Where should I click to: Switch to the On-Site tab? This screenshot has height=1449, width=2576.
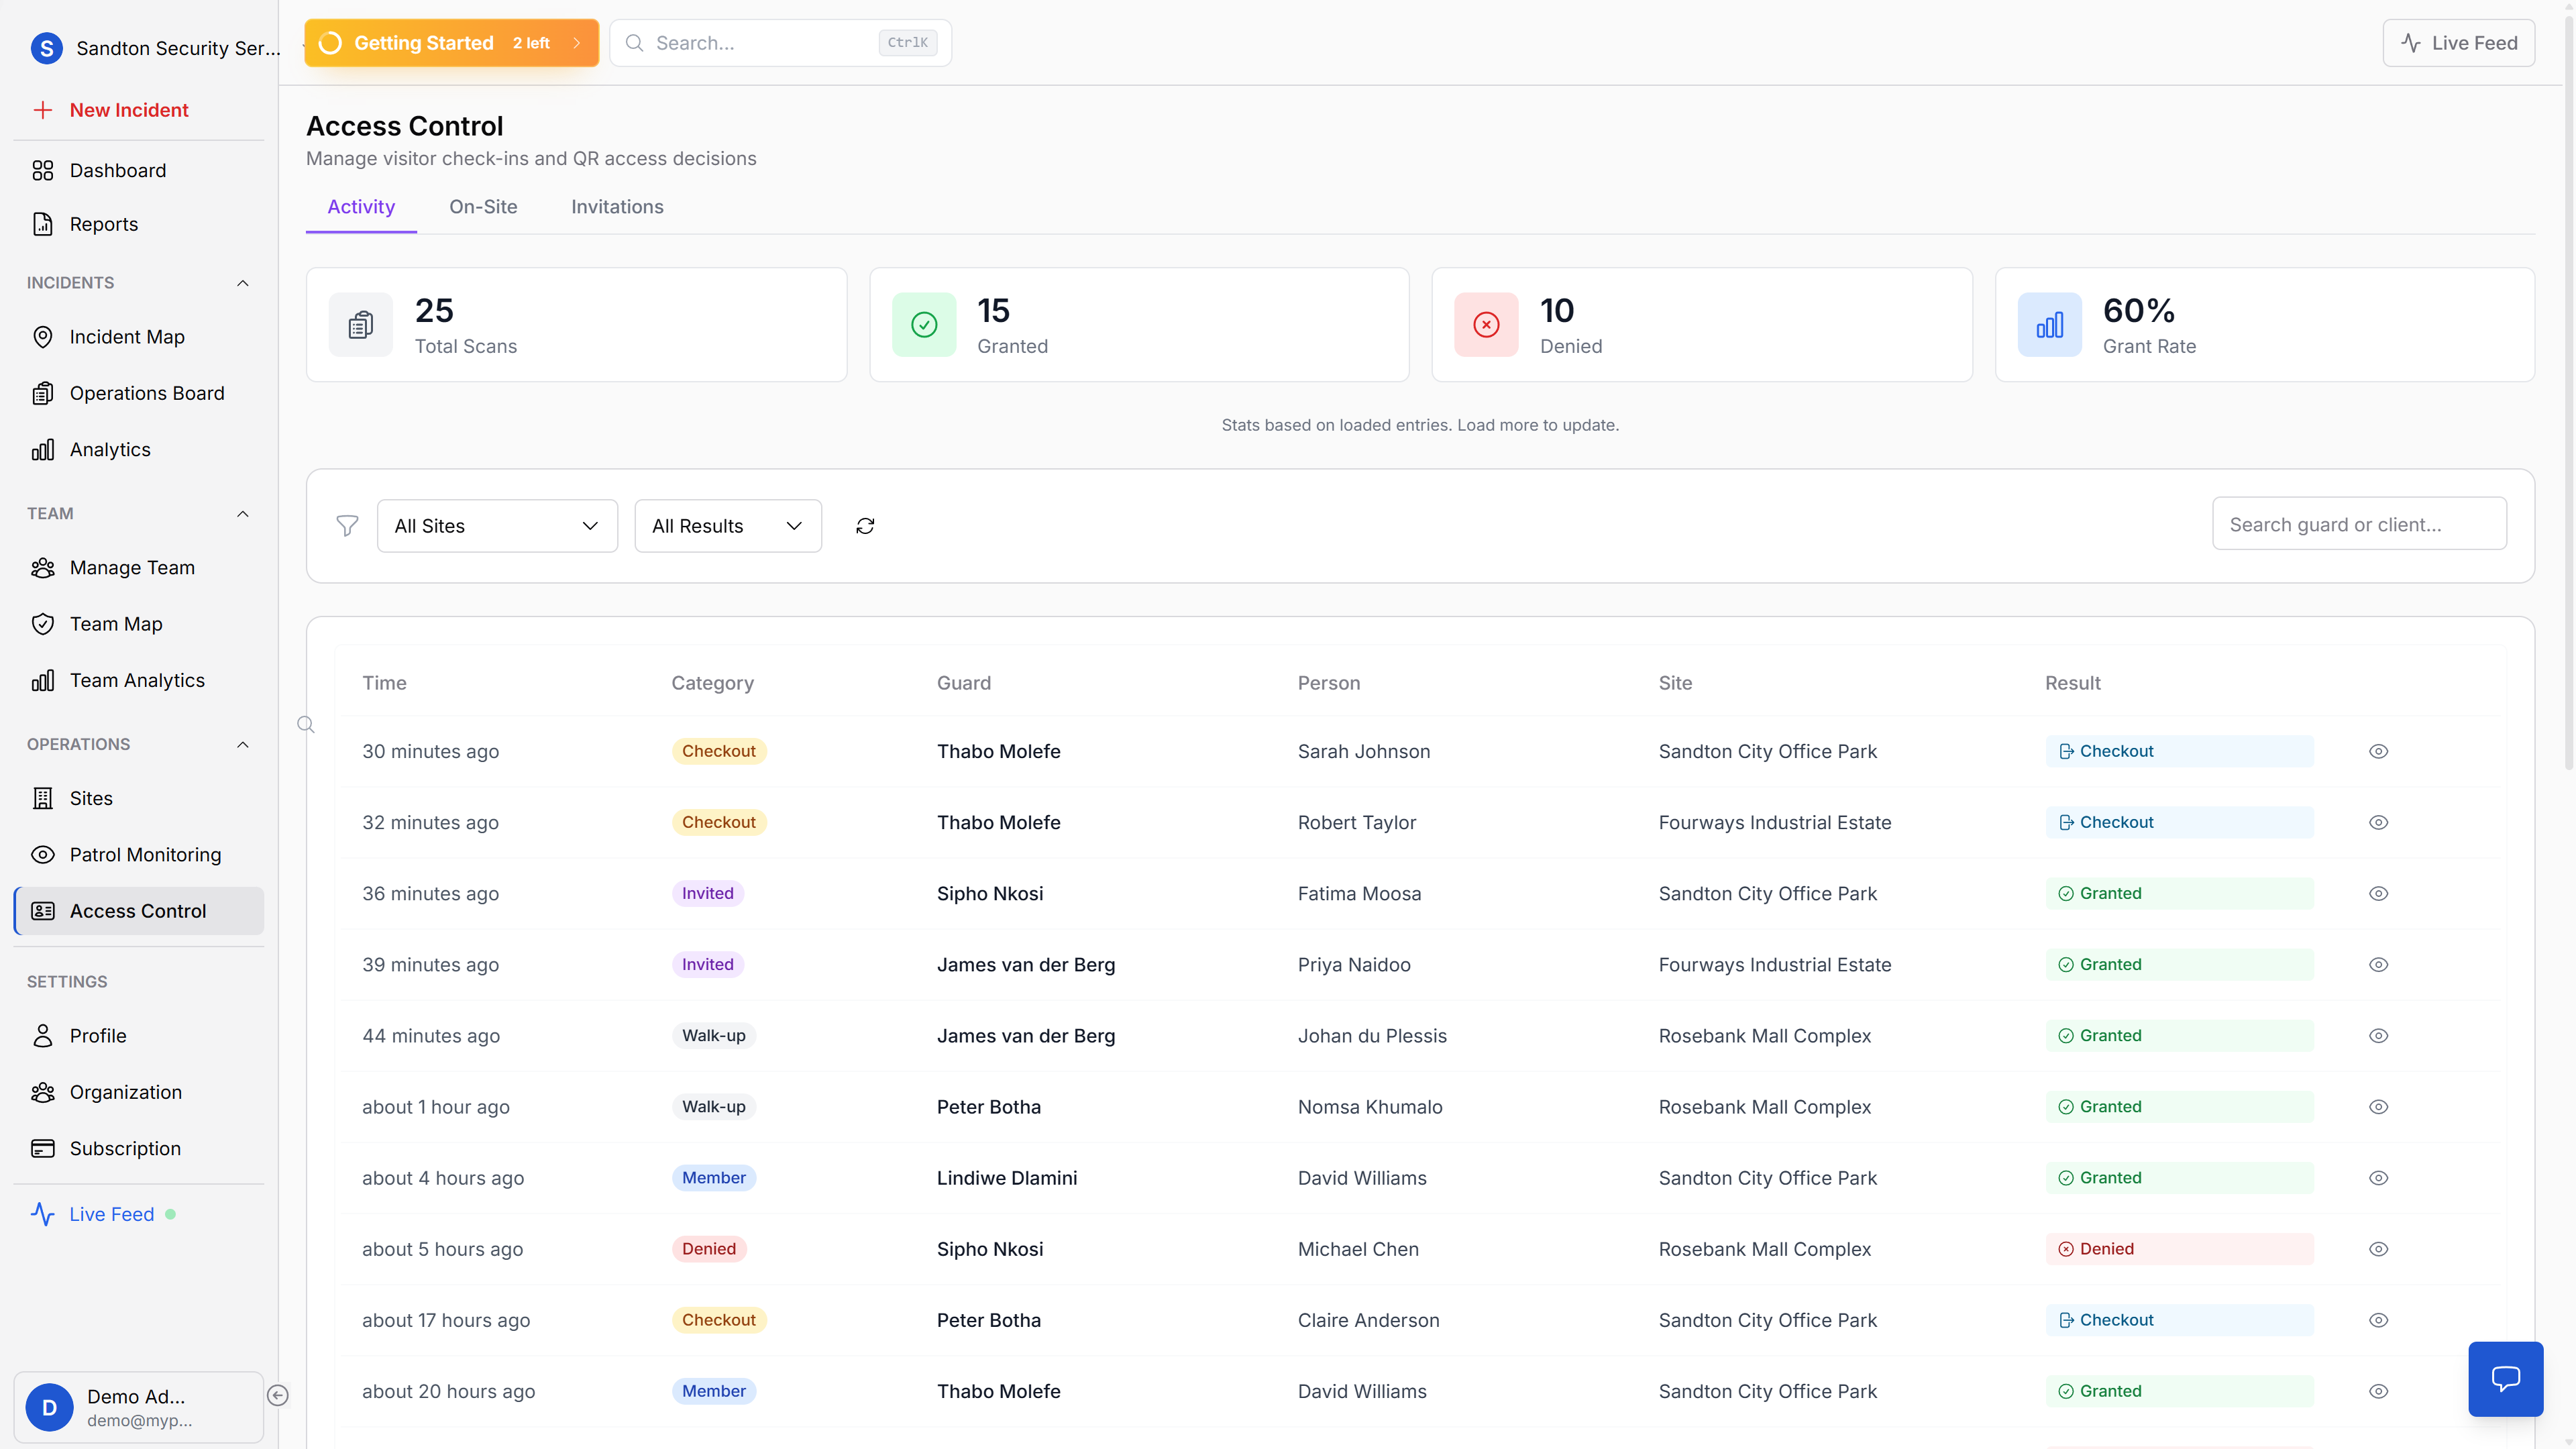coord(483,207)
